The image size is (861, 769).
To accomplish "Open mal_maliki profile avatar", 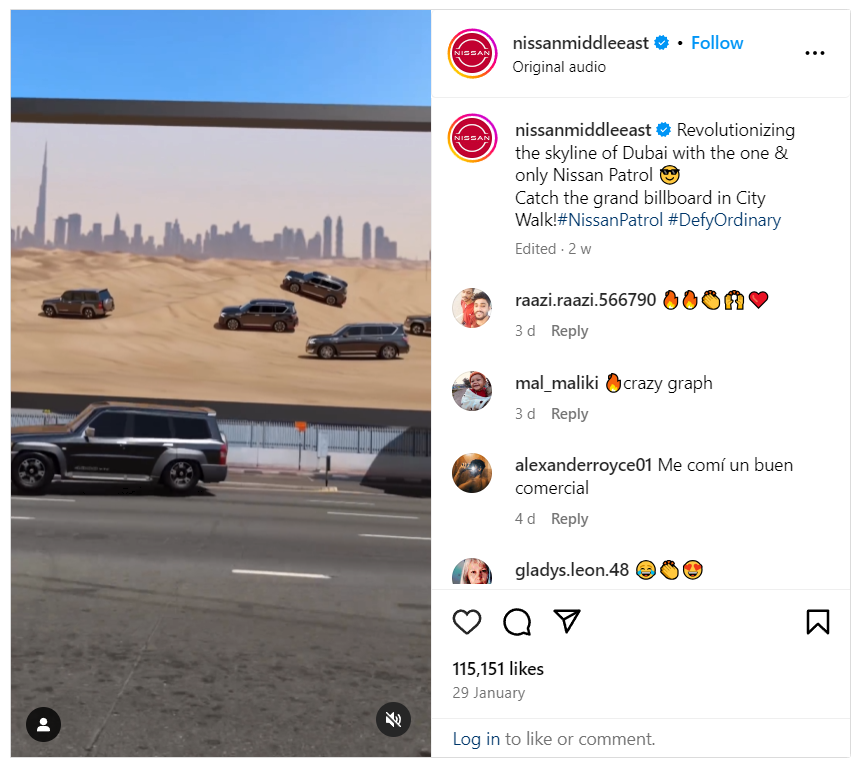I will coord(472,391).
